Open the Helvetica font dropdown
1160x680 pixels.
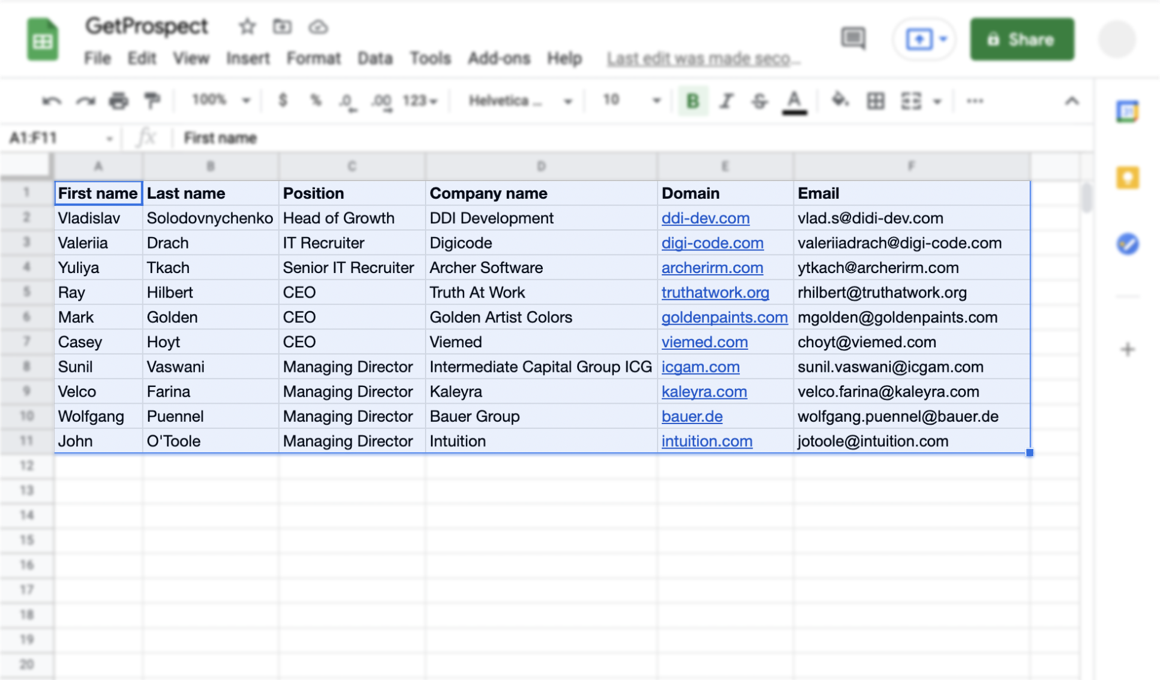[x=520, y=101]
